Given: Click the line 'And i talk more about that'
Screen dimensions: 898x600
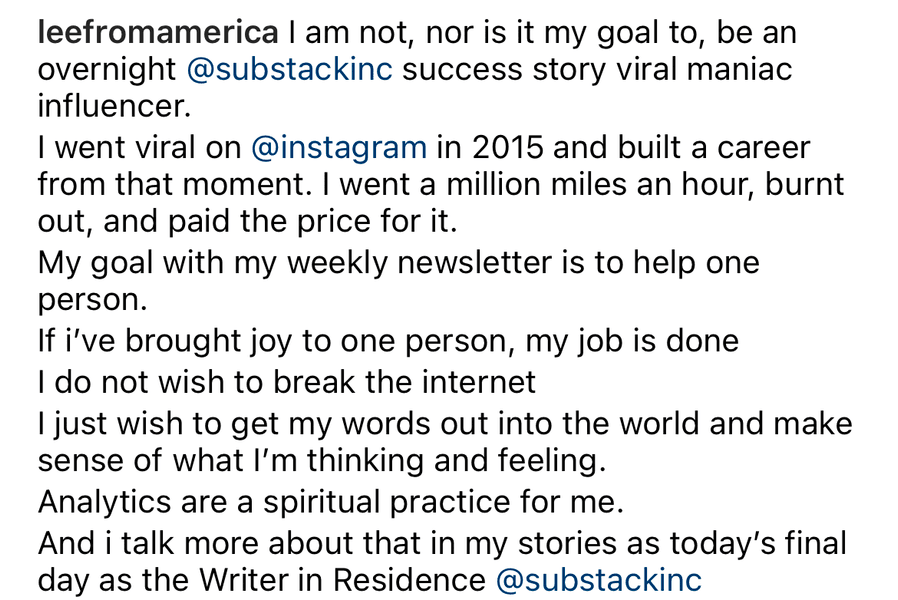Looking at the screenshot, I should pyautogui.click(x=442, y=543).
